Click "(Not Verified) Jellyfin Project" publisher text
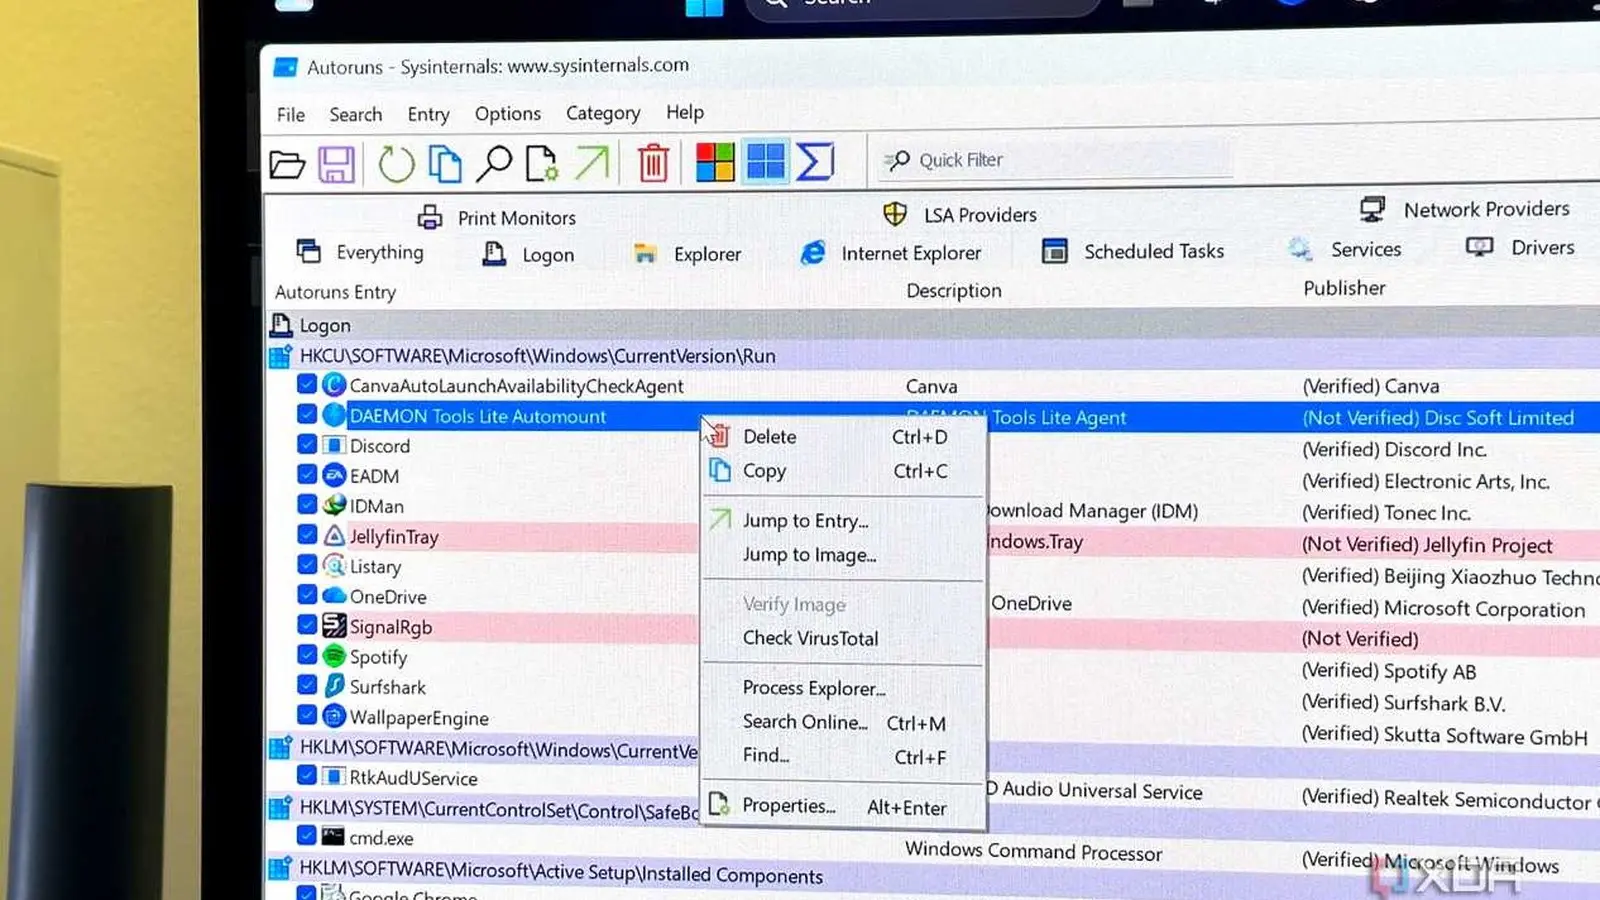Viewport: 1600px width, 900px height. coord(1427,545)
